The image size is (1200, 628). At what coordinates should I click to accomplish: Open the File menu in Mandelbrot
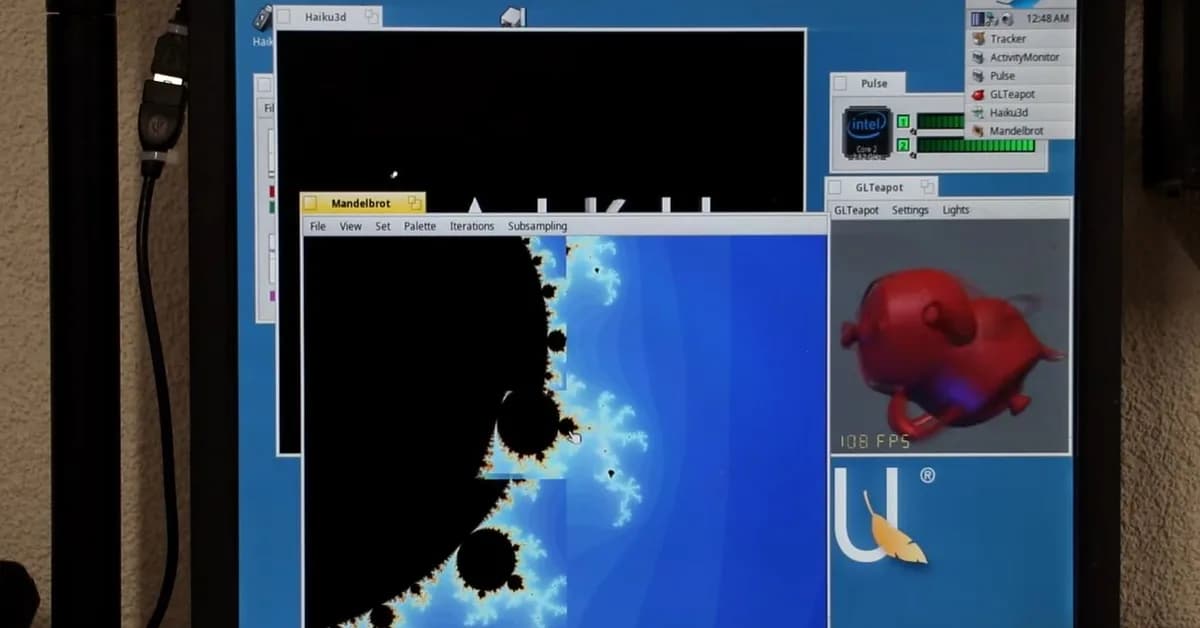pos(317,227)
